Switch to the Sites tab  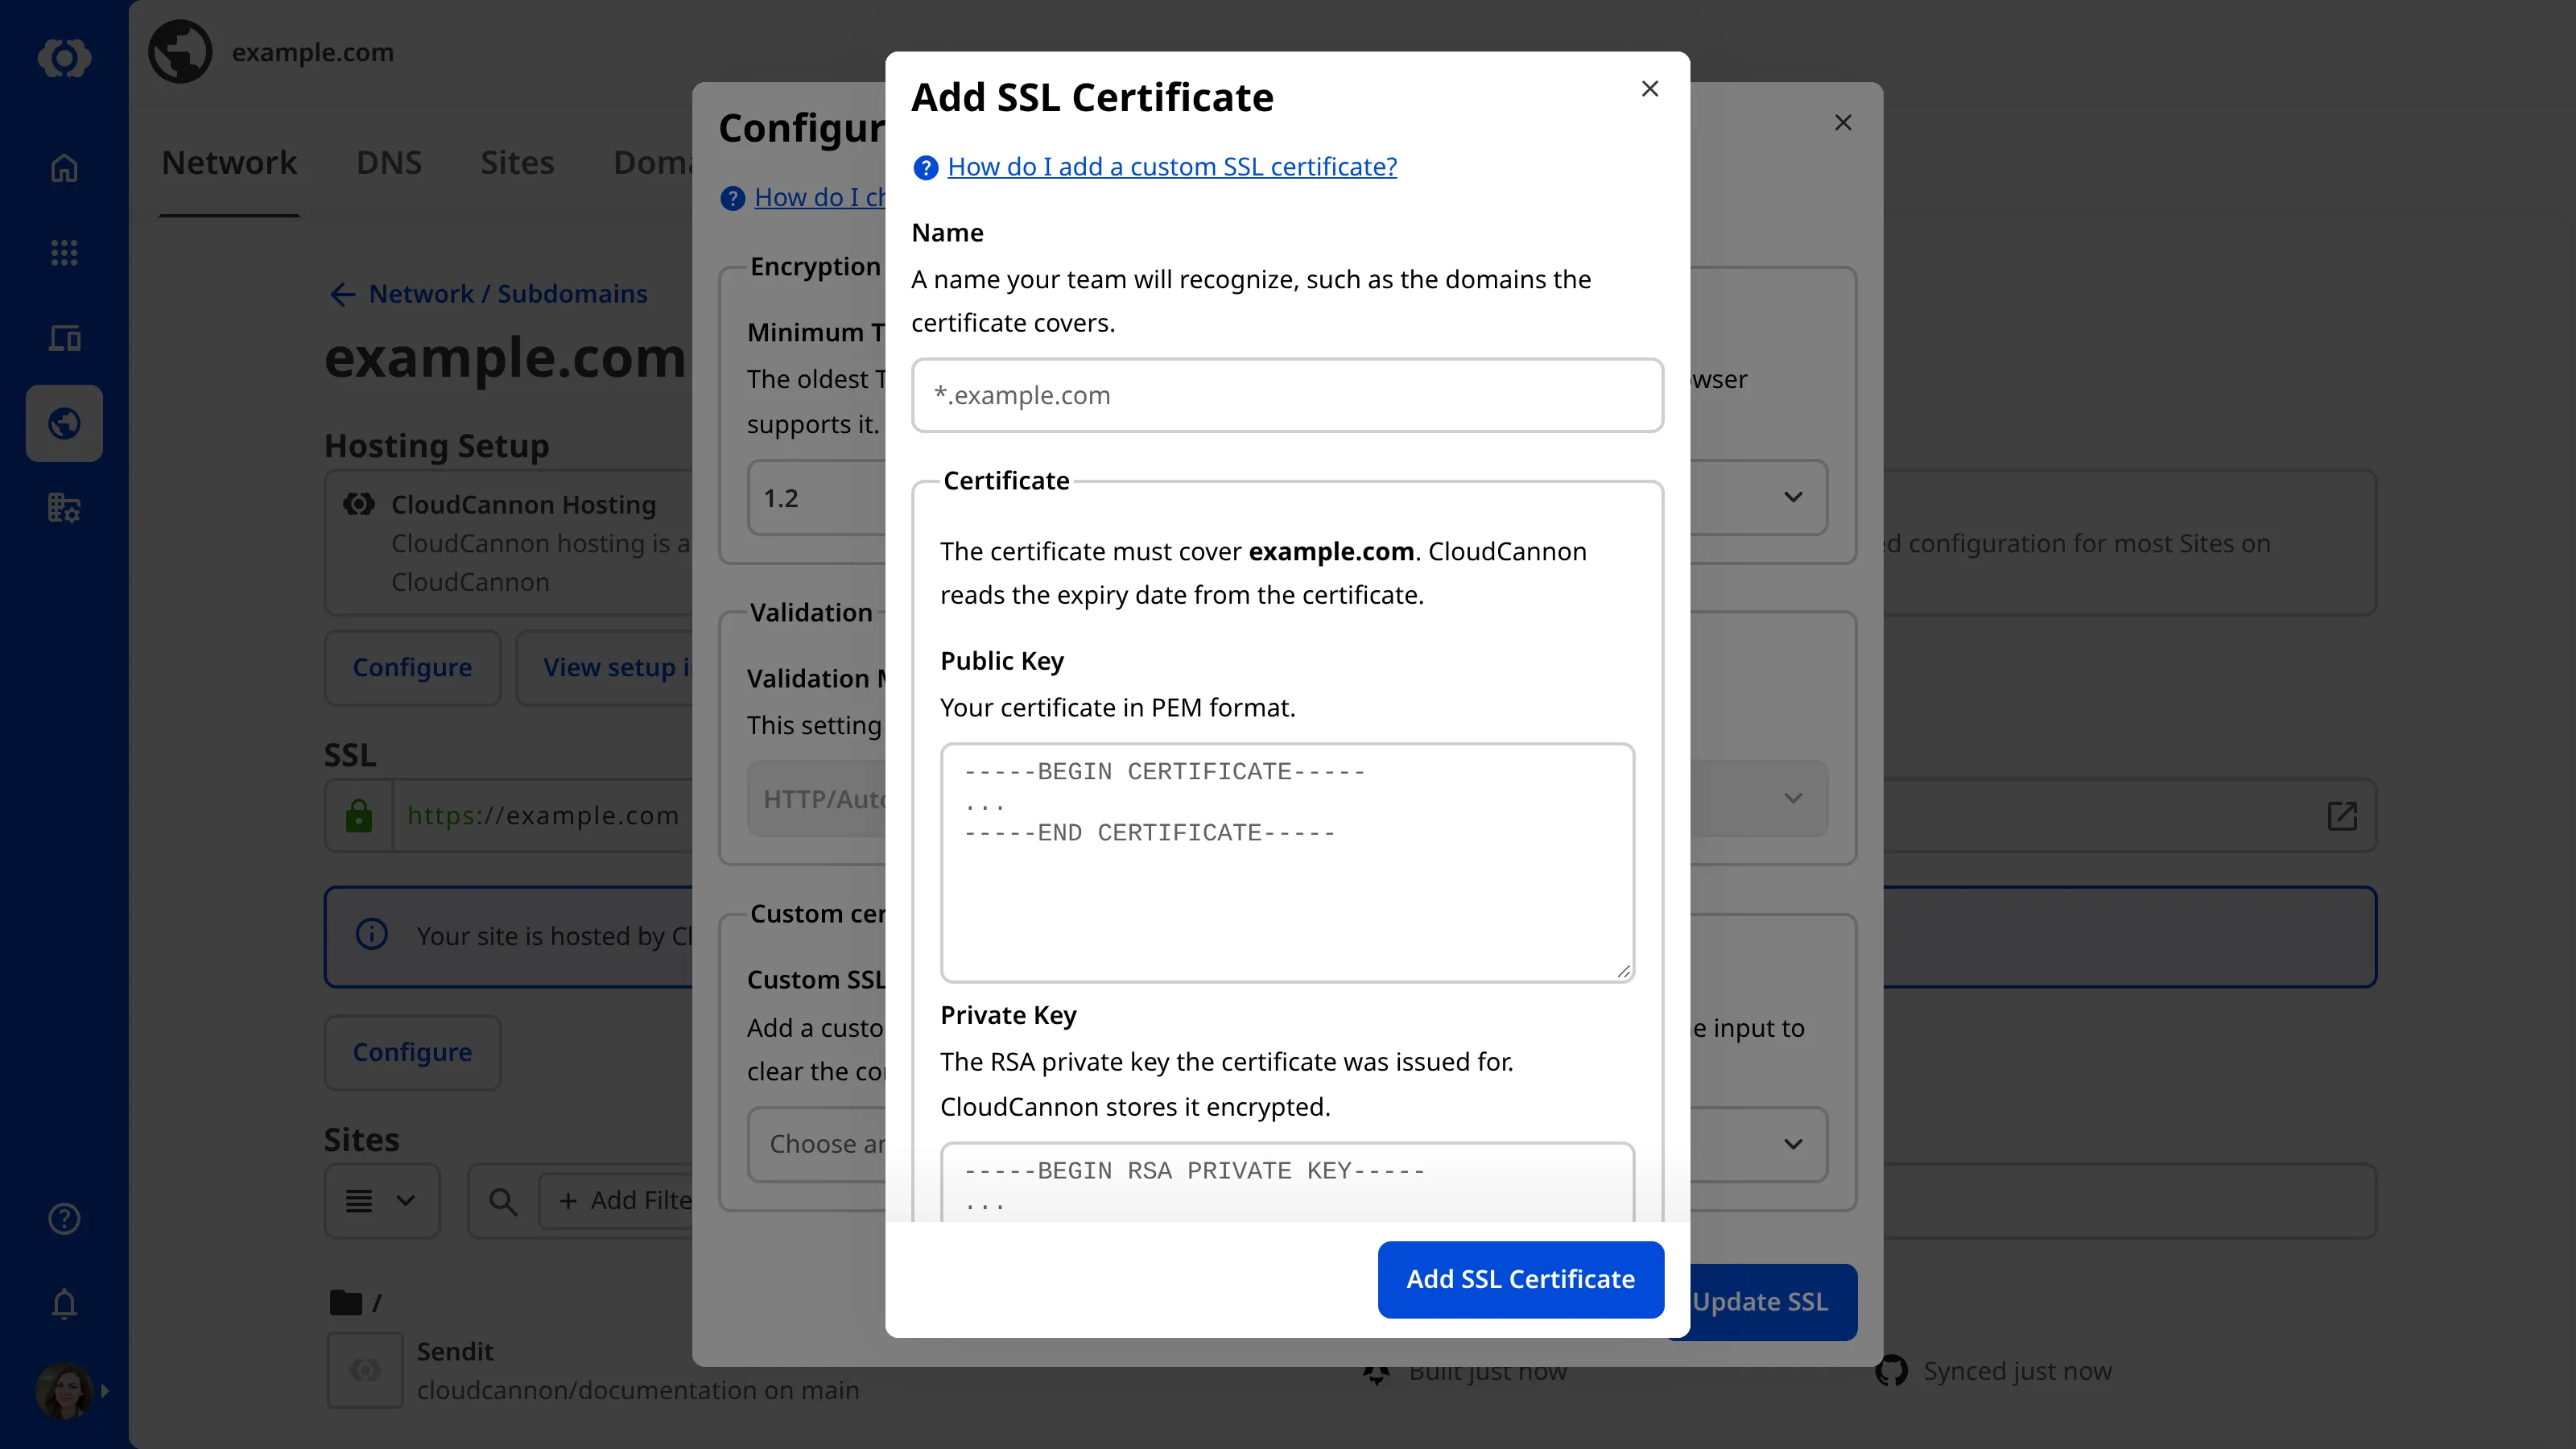click(x=517, y=163)
